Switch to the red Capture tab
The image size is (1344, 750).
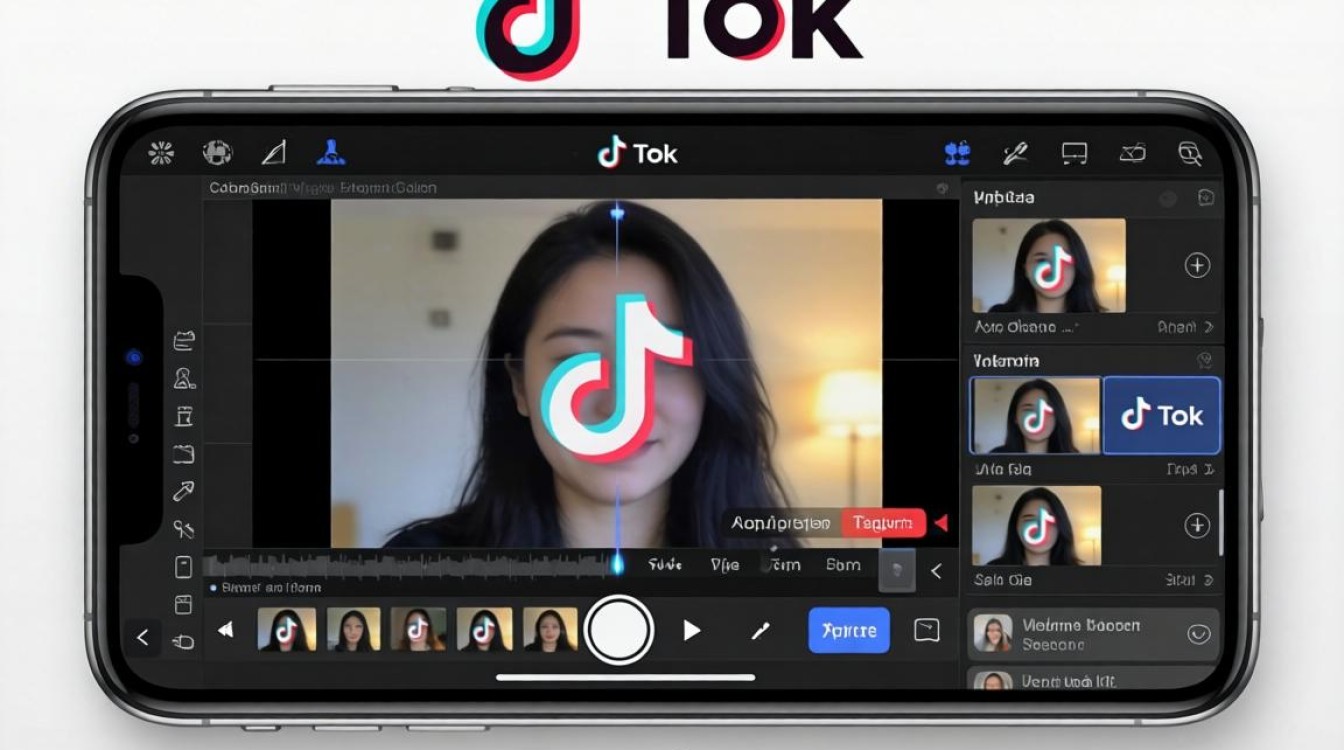click(x=884, y=522)
